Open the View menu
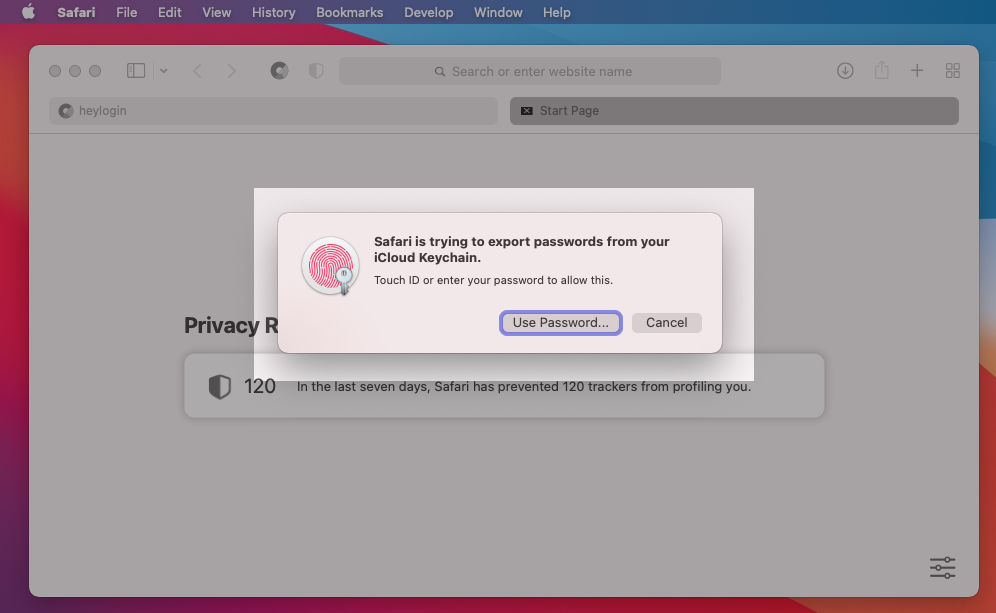Screen dimensions: 996x613 click(x=217, y=12)
